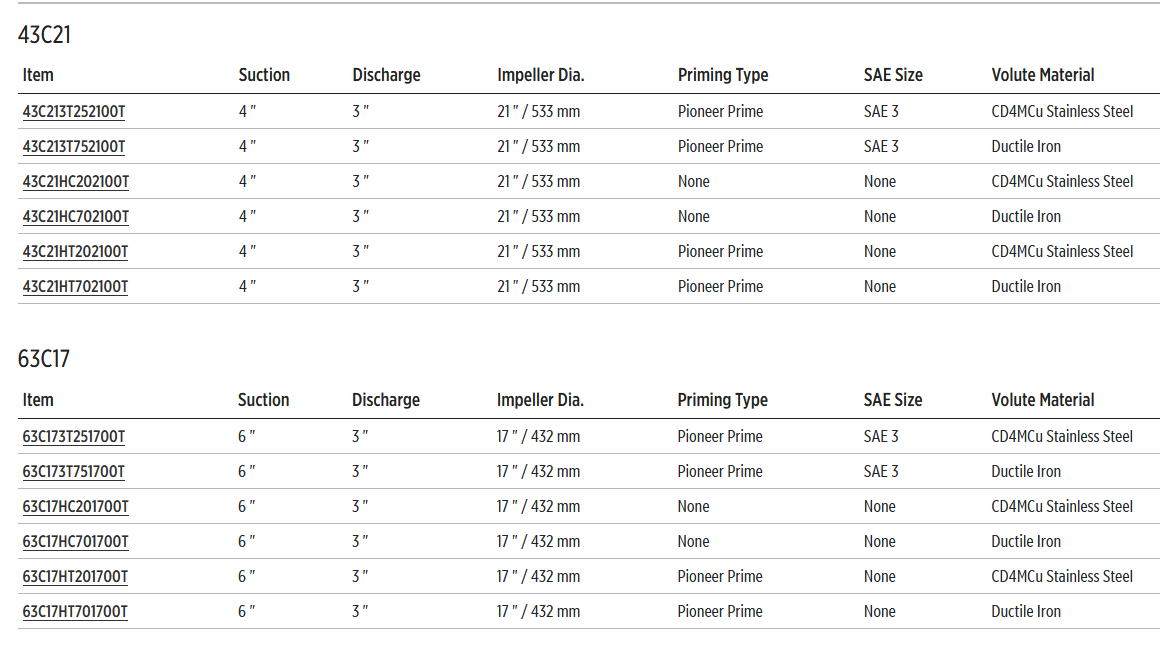Open item link 63C17HT201700T
The image size is (1160, 656).
tap(75, 577)
